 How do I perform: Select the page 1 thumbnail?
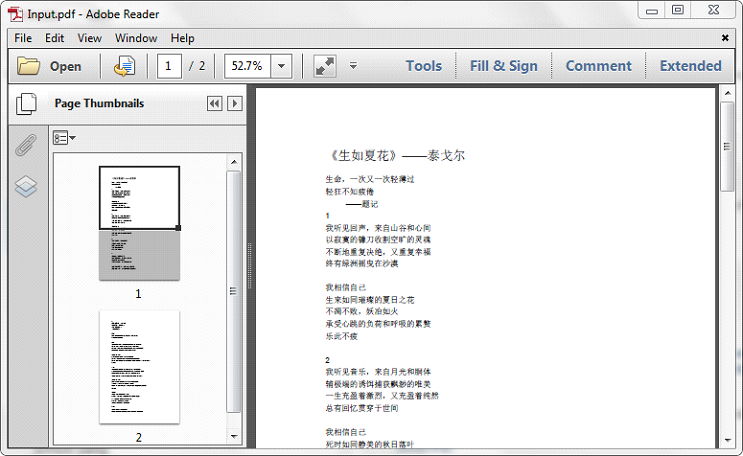(139, 223)
